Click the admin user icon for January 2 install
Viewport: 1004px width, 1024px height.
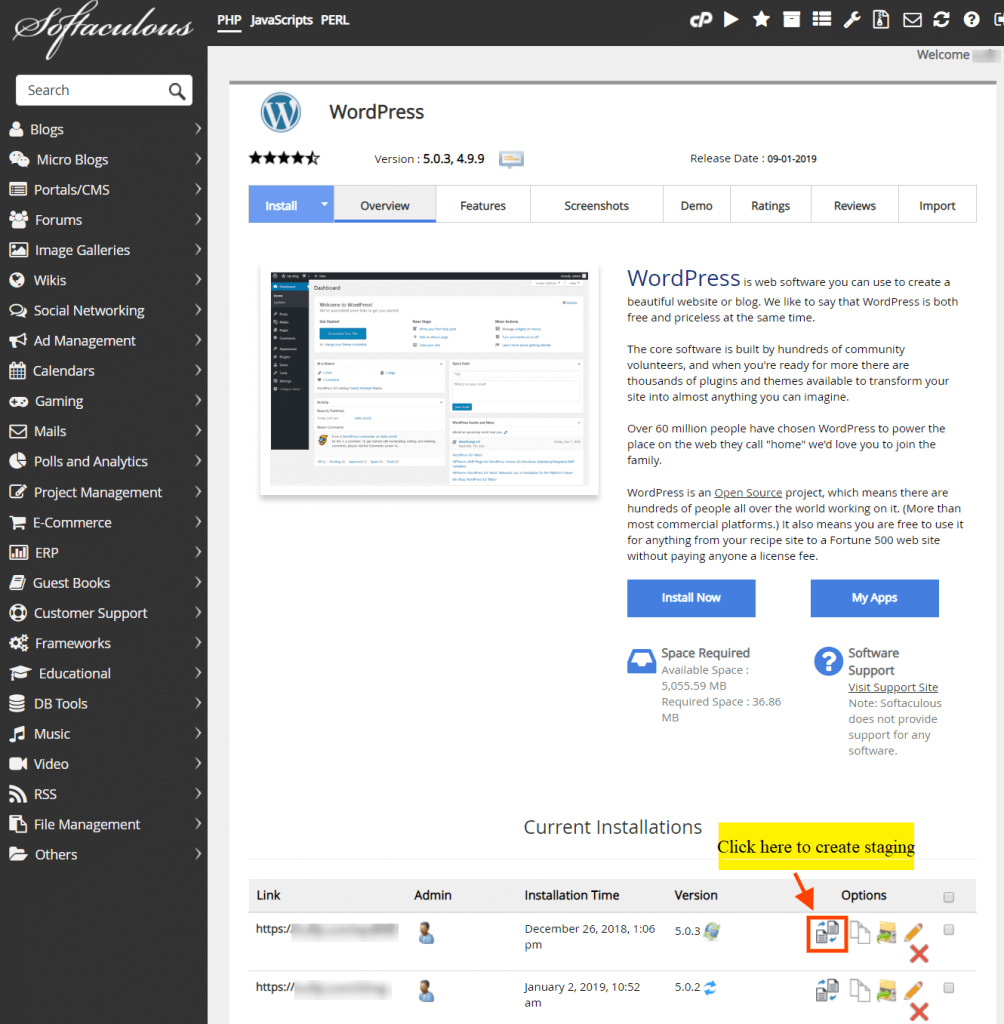coord(427,991)
